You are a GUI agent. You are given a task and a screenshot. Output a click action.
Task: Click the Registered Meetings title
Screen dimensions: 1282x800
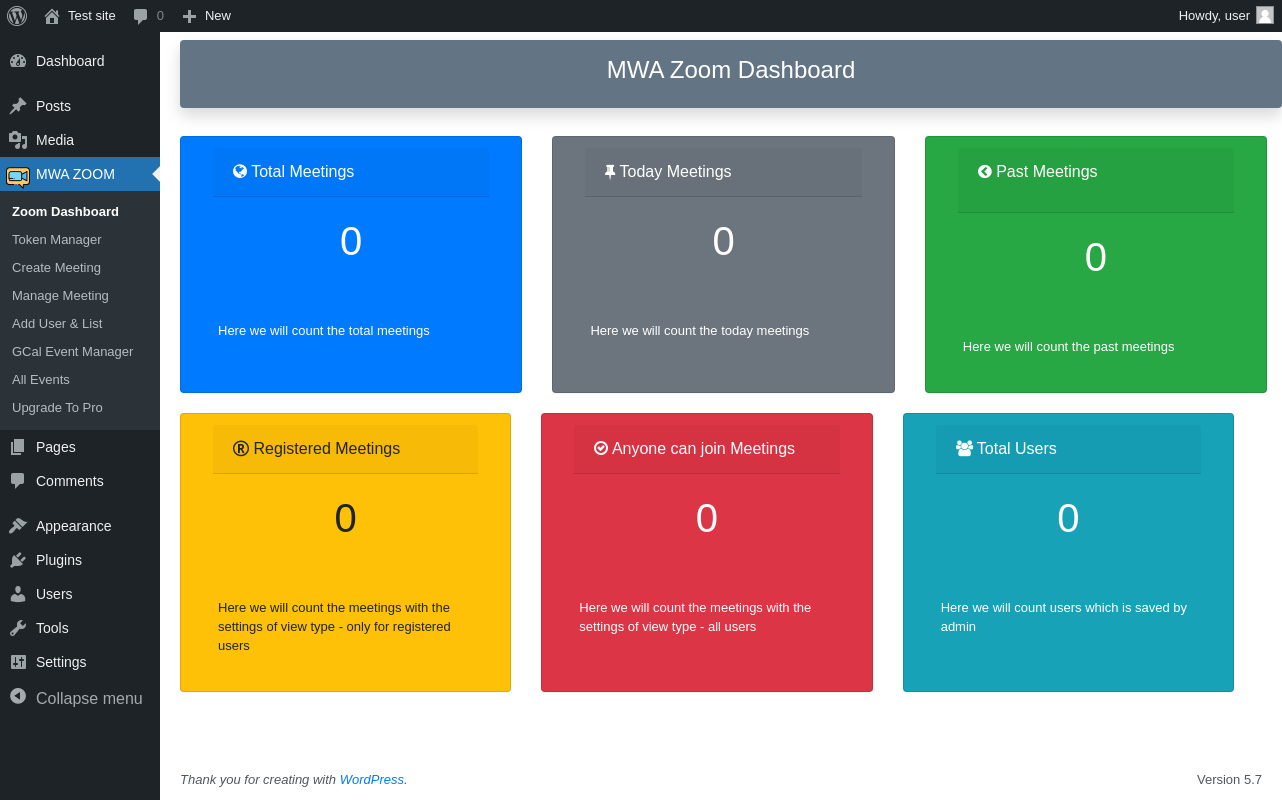click(x=327, y=449)
